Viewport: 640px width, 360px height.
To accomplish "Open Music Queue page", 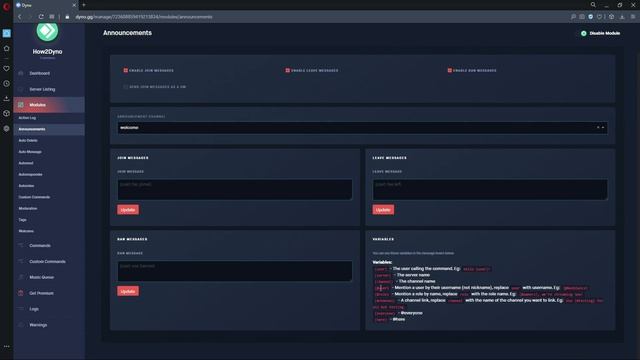I will [x=42, y=278].
